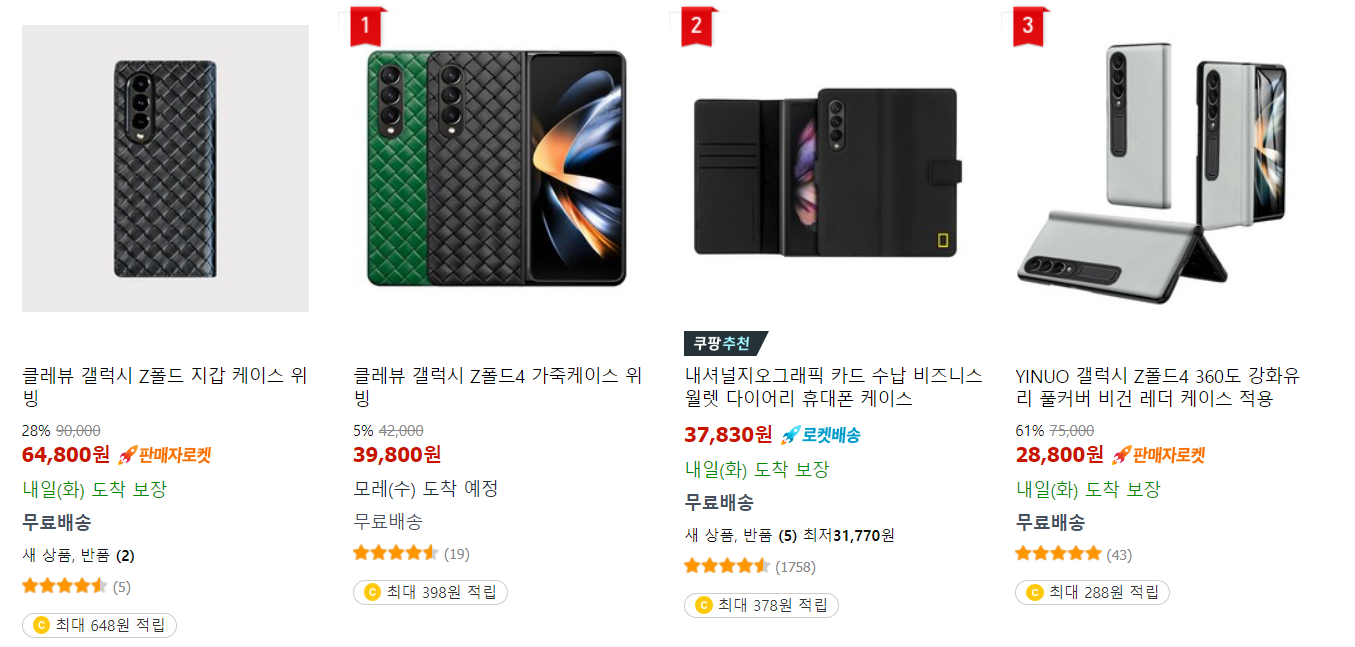Click seller rocket badge next to 64,800원
Screen dimensions: 1355x647
(164, 455)
